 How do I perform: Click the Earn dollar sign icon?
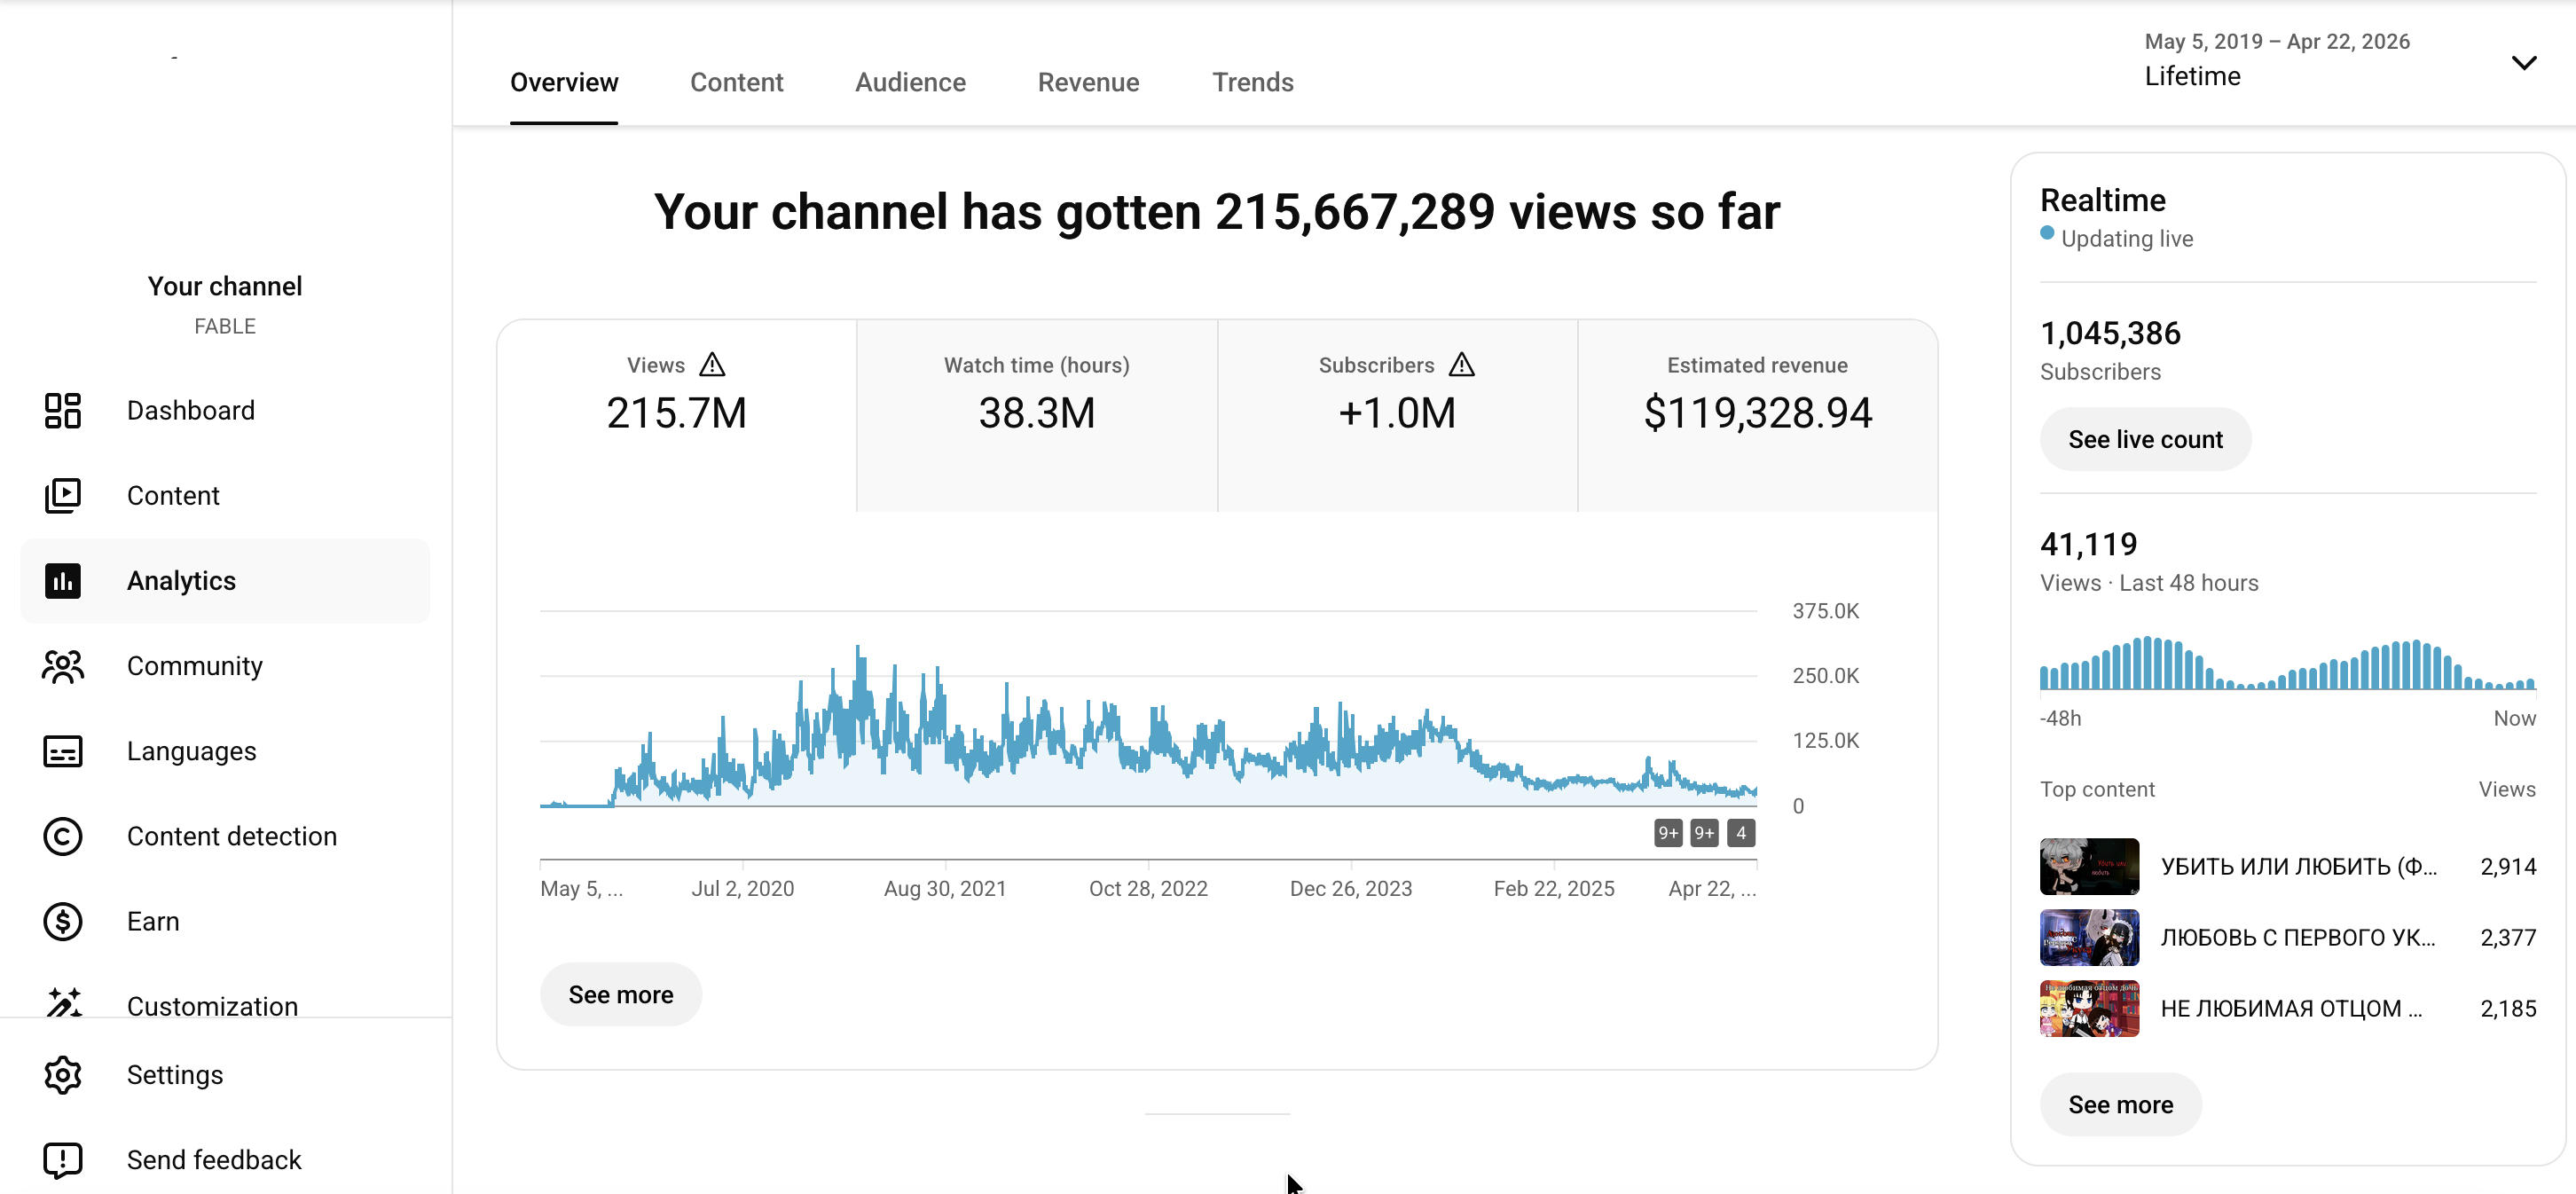62,921
